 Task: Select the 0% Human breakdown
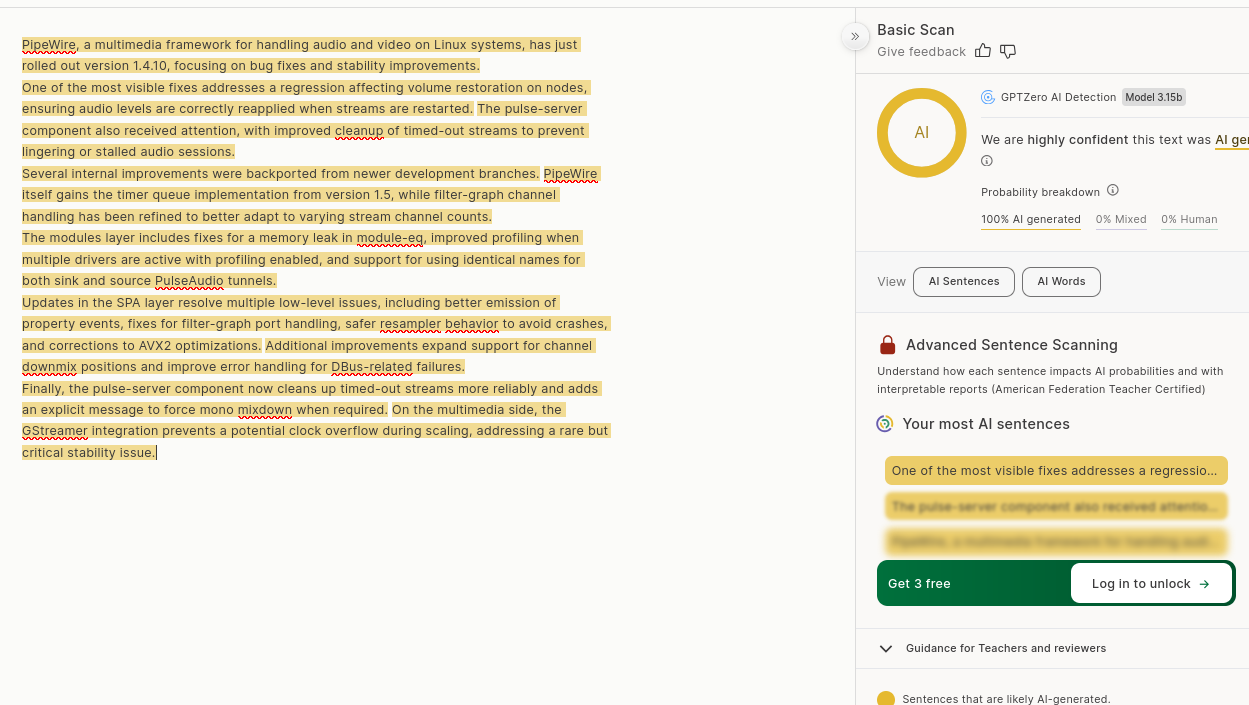pyautogui.click(x=1189, y=220)
